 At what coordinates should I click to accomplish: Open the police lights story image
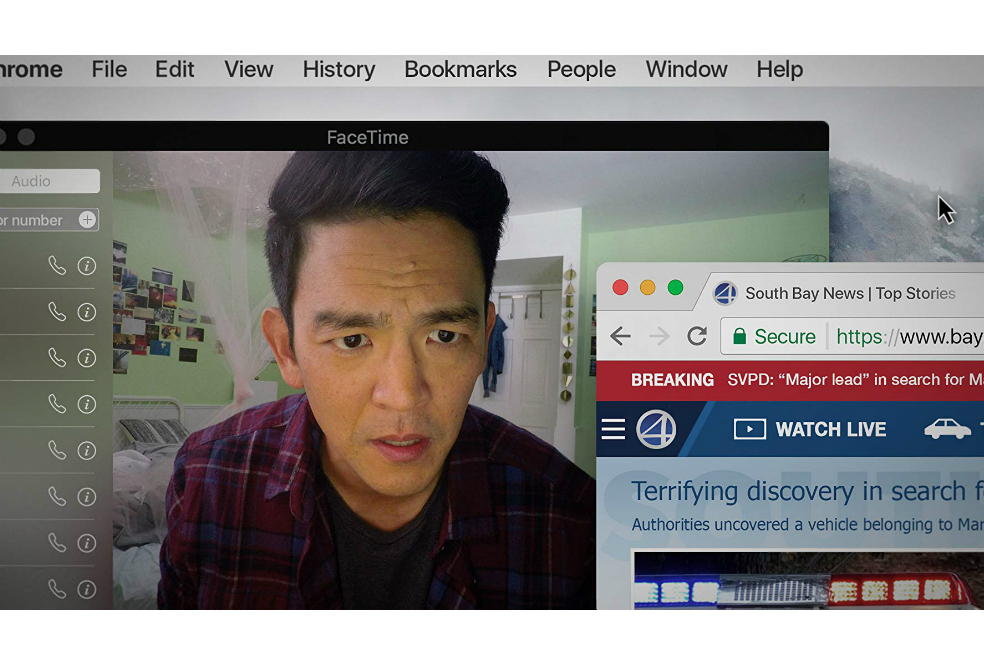pyautogui.click(x=809, y=581)
